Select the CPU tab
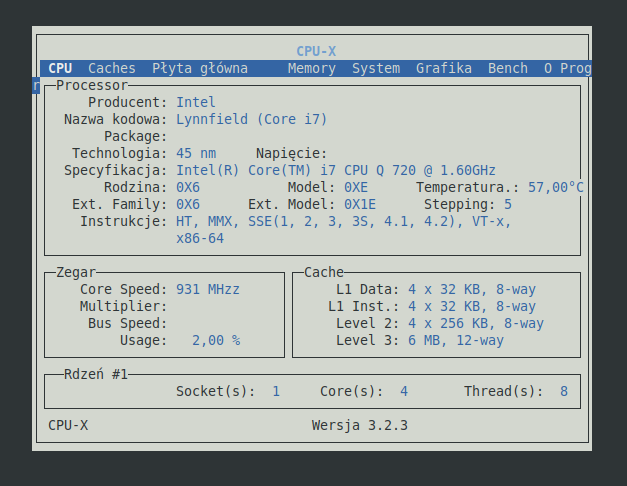This screenshot has width=627, height=486. click(60, 68)
